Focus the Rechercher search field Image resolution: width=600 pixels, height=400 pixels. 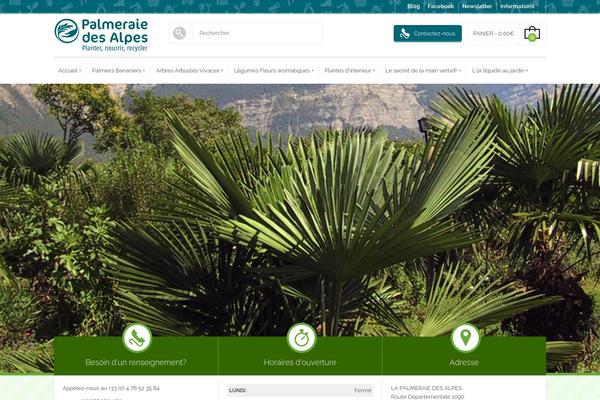257,33
